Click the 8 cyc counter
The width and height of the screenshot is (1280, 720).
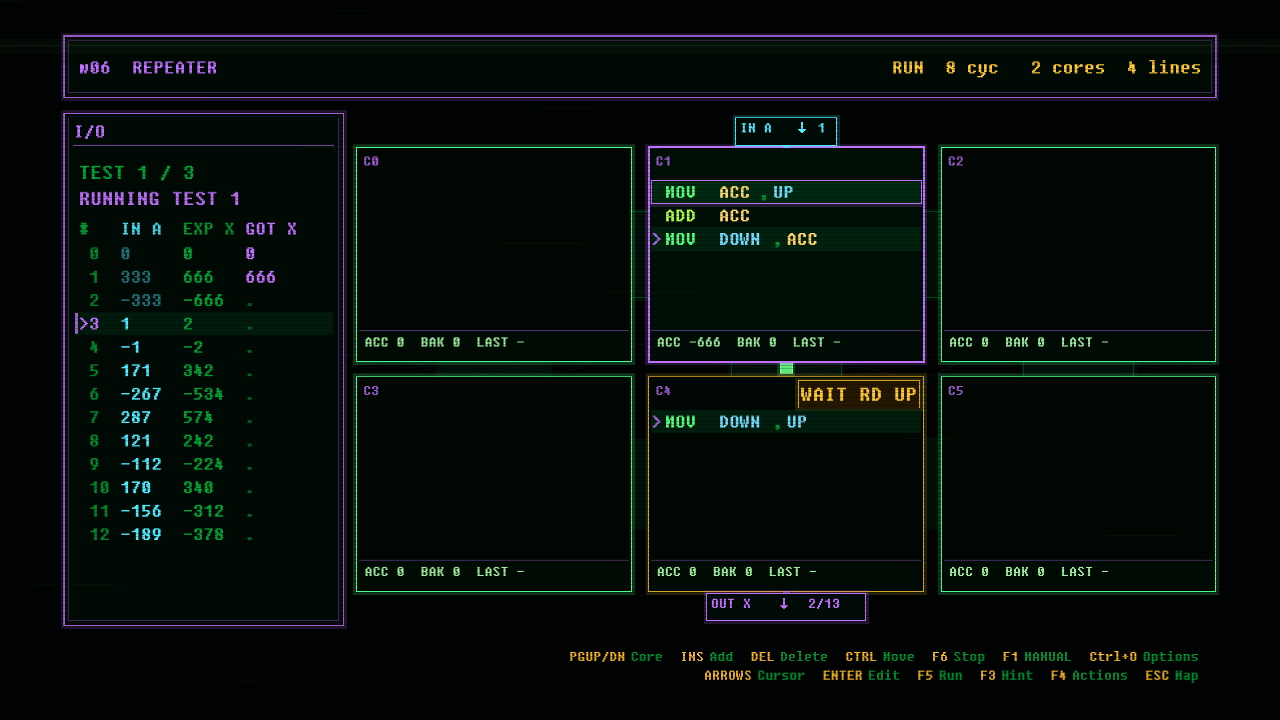tap(972, 68)
